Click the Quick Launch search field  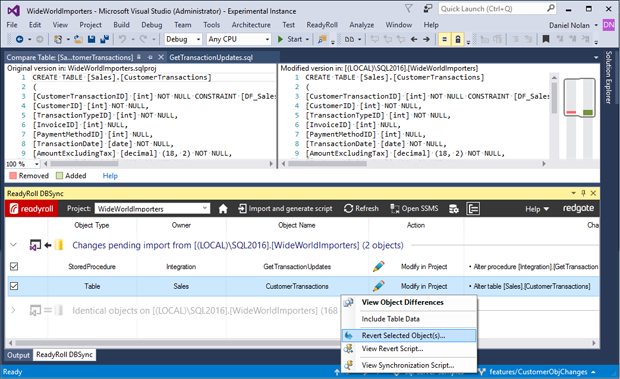[497, 9]
